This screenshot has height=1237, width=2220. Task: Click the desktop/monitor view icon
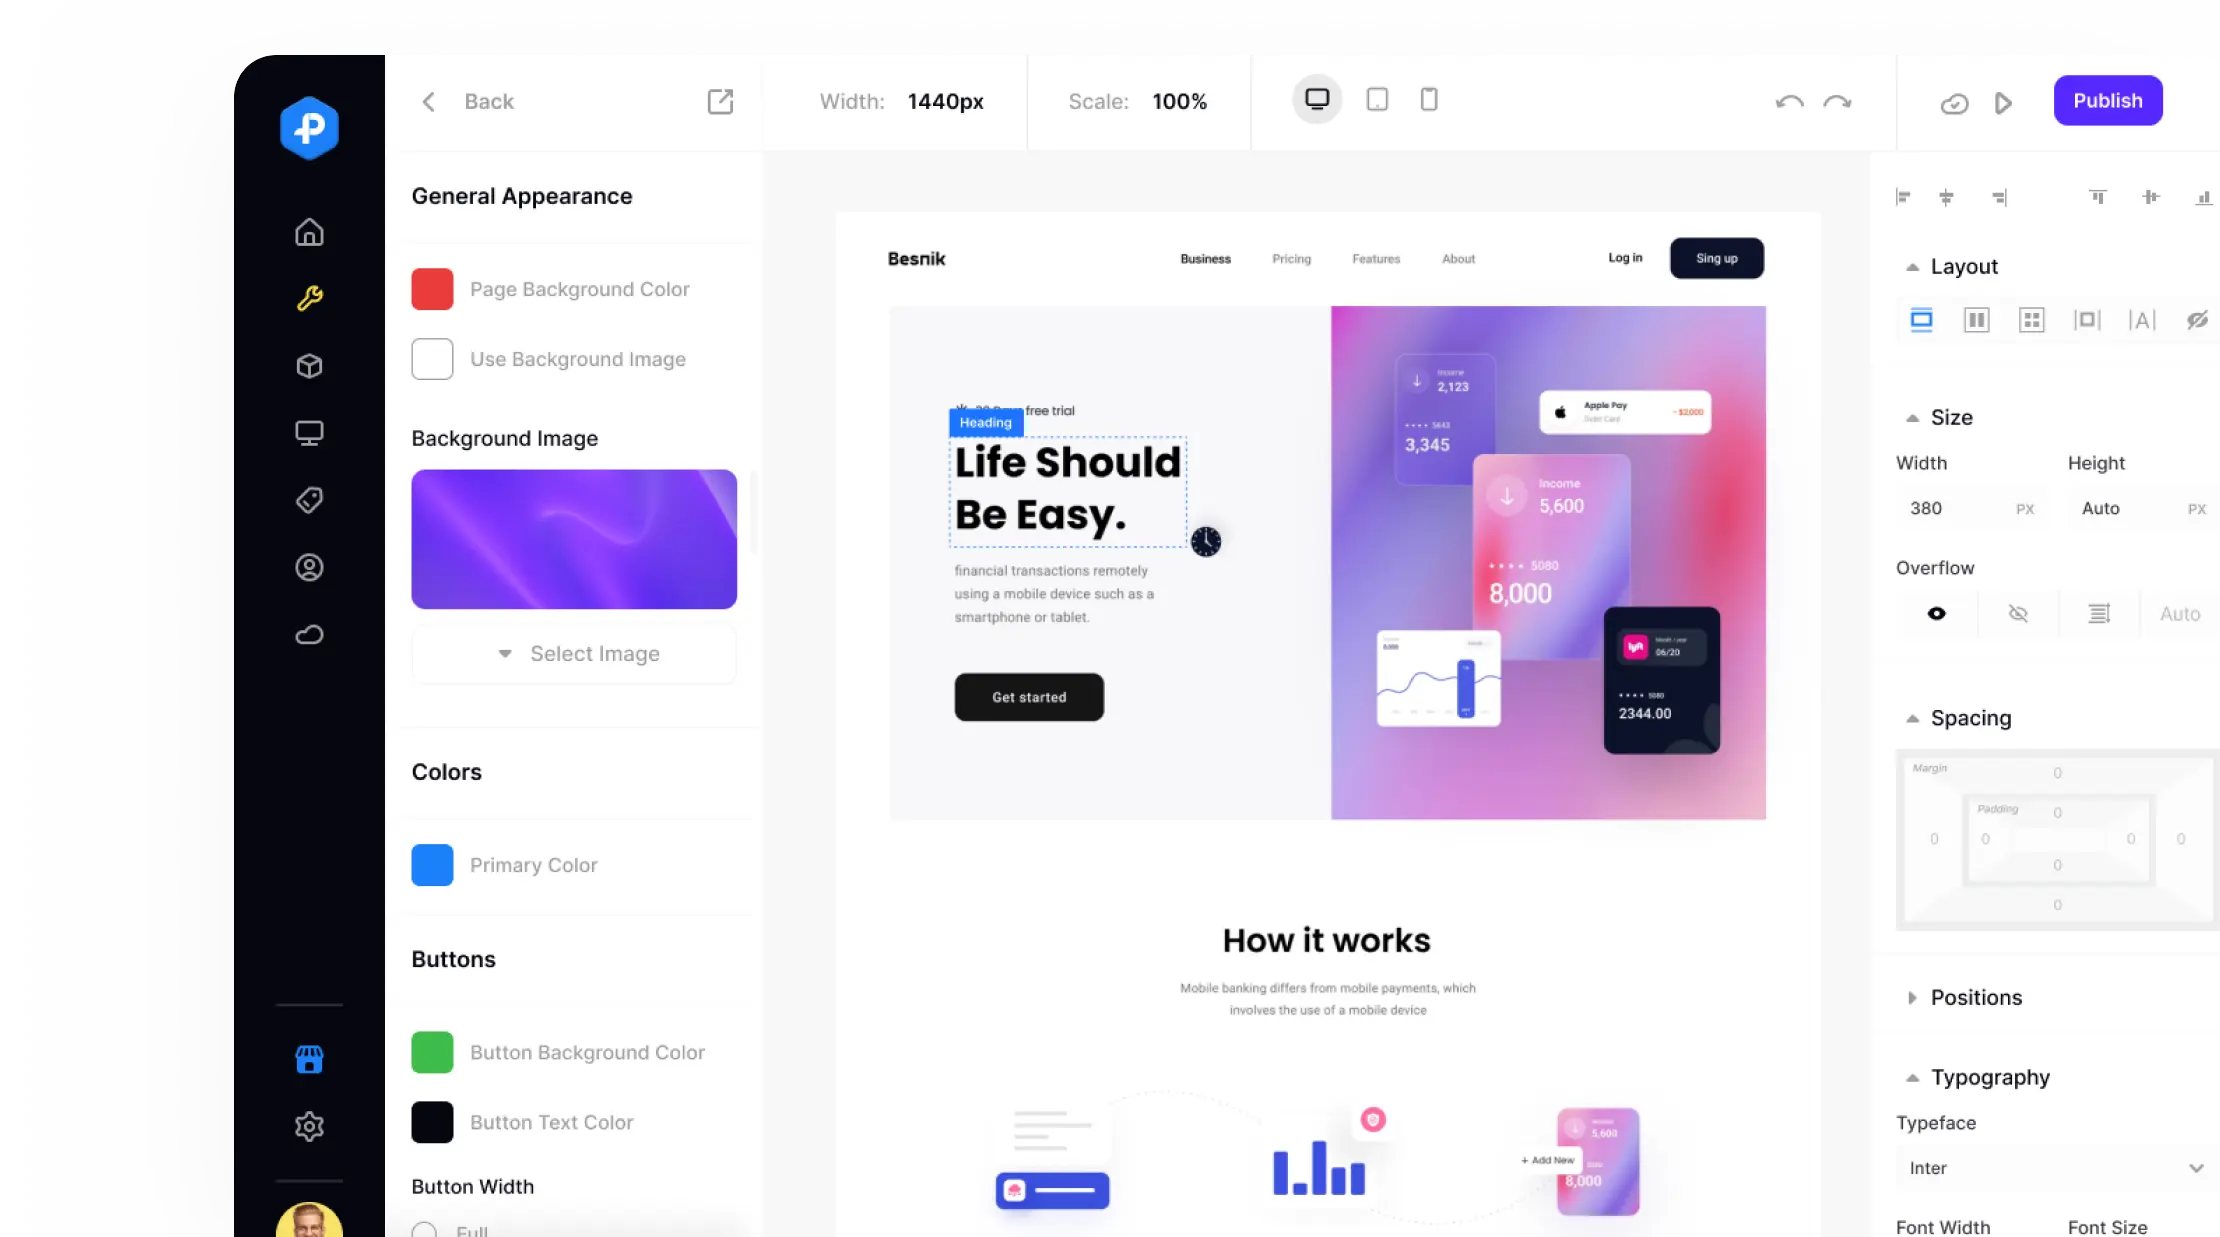click(1316, 97)
